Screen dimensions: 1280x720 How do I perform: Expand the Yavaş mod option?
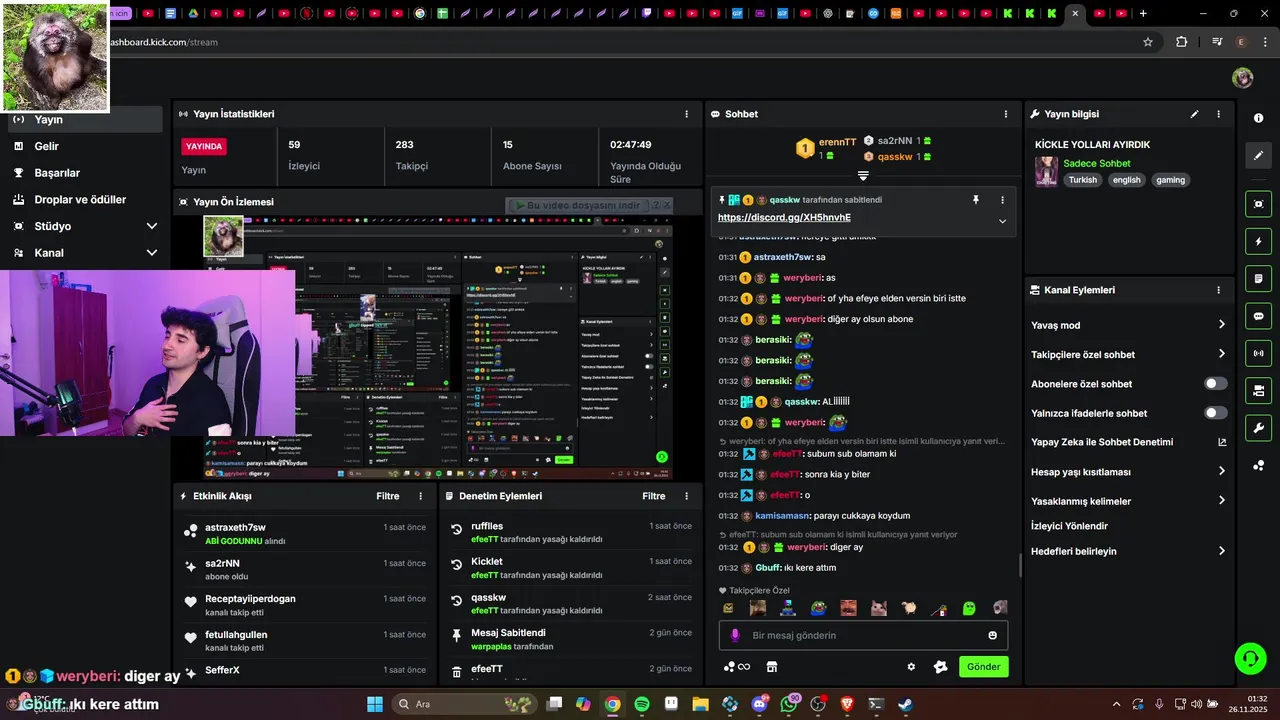(x=1221, y=325)
